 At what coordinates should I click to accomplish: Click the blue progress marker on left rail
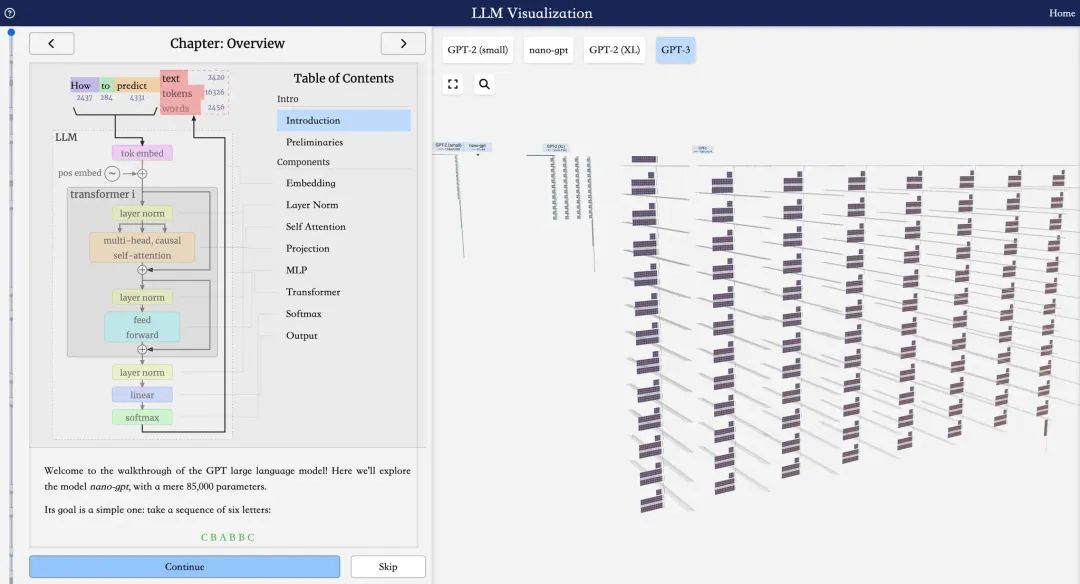pyautogui.click(x=11, y=32)
